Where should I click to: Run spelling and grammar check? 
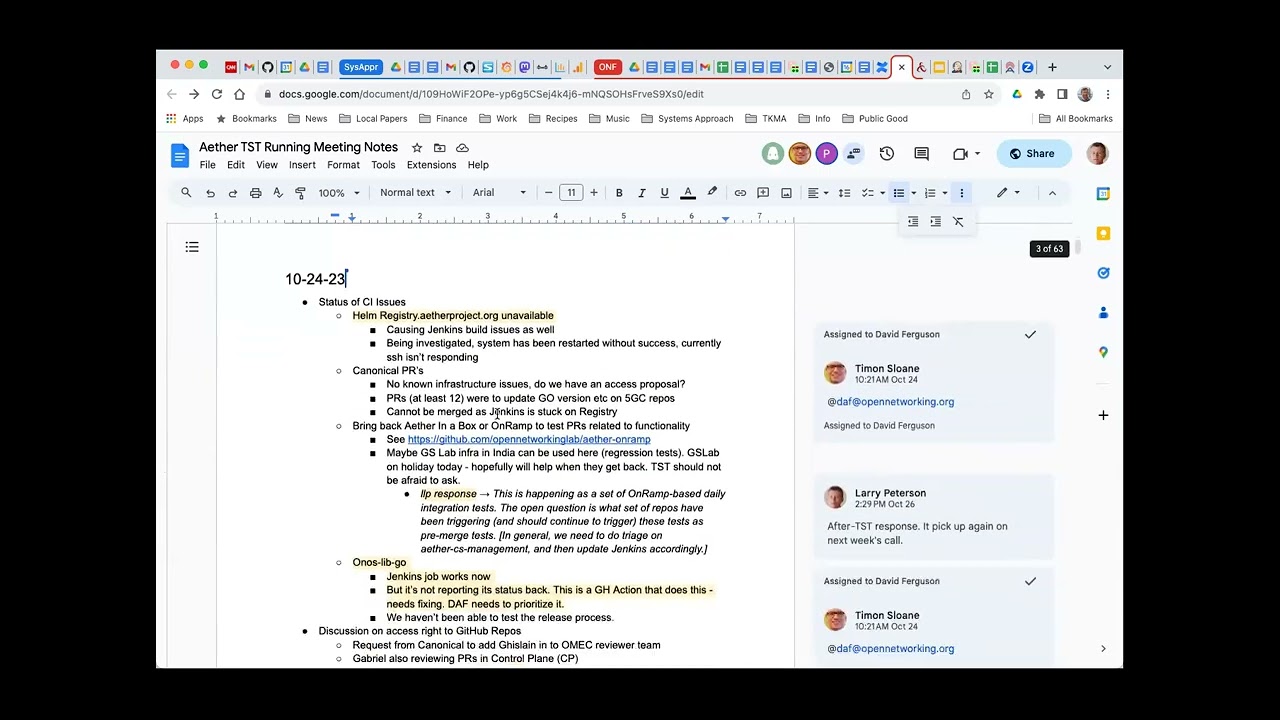278,193
